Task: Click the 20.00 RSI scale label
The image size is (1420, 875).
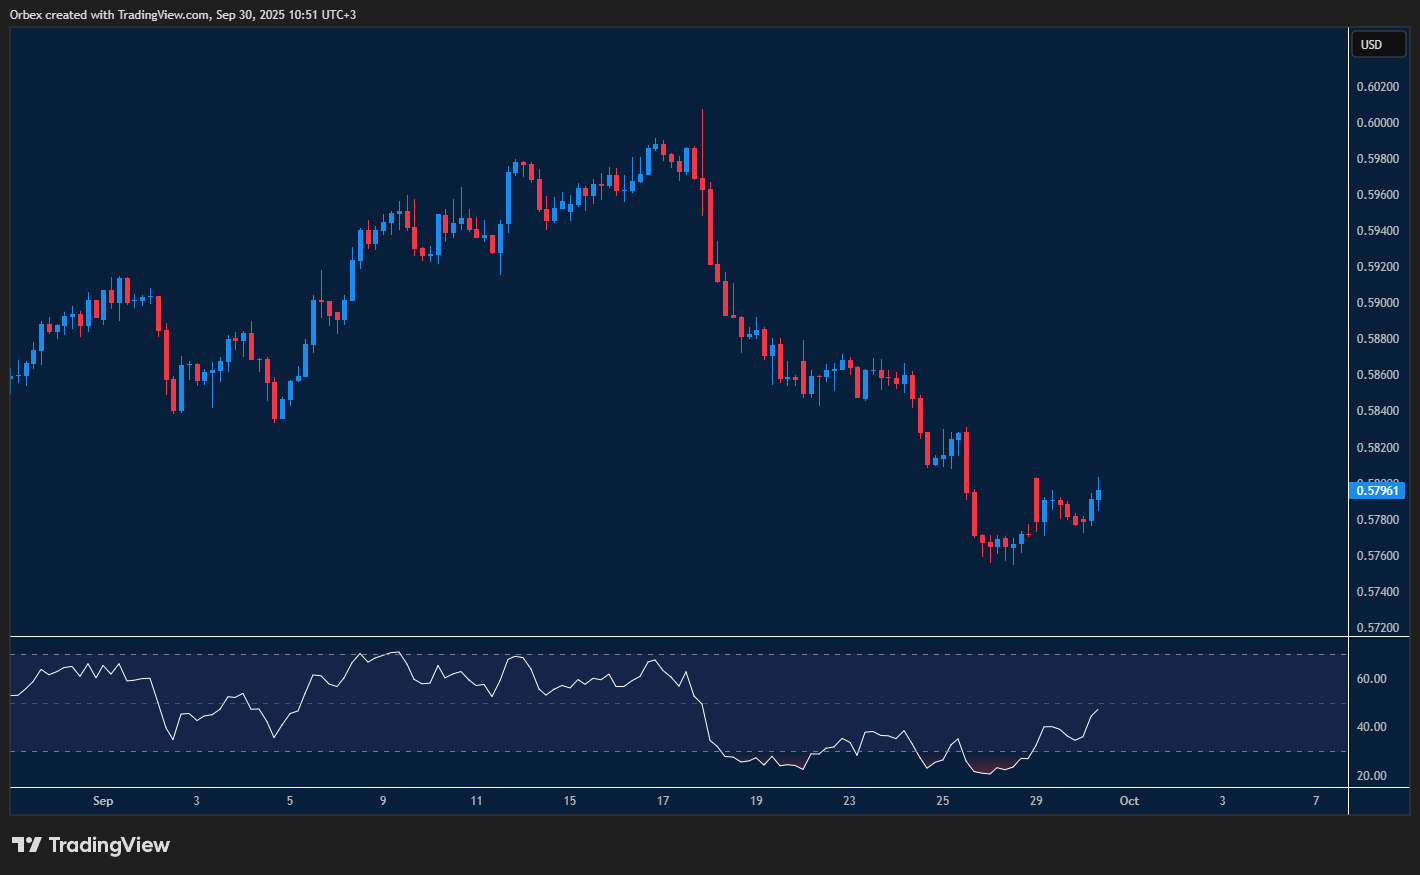Action: (1371, 776)
